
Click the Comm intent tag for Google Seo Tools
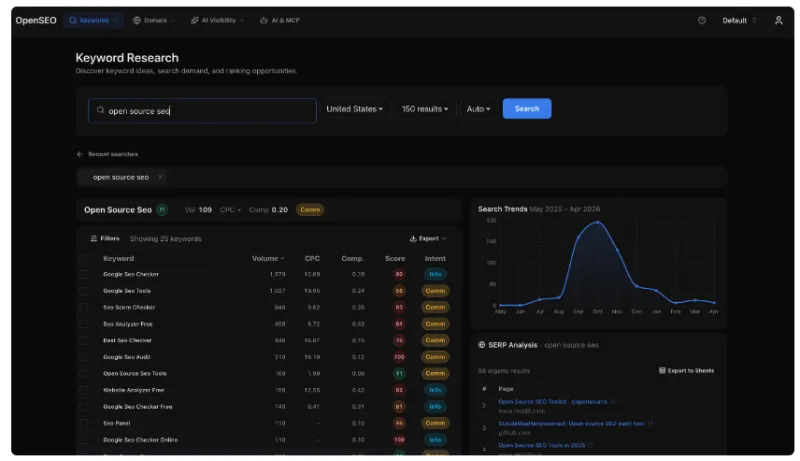point(435,291)
